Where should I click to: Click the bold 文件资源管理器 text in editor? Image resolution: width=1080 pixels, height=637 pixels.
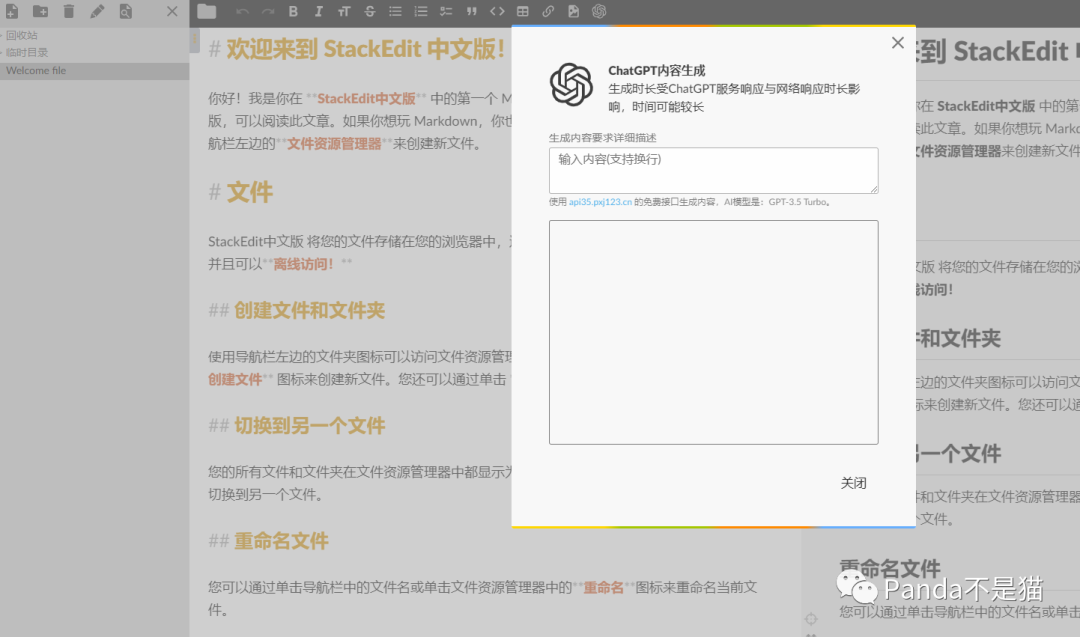[334, 144]
